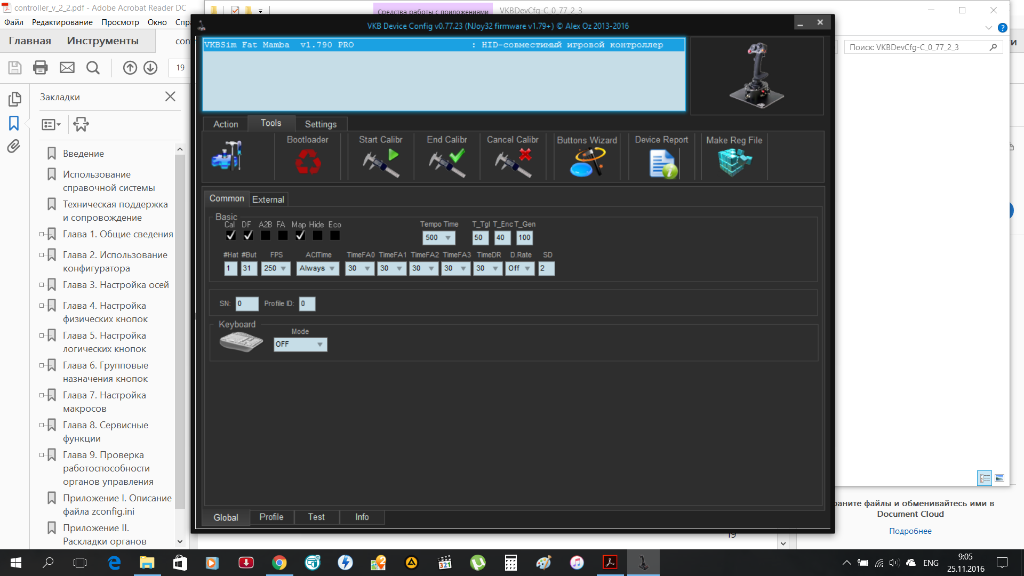Toggle the Cal checkbox
This screenshot has width=1024, height=576.
(231, 235)
